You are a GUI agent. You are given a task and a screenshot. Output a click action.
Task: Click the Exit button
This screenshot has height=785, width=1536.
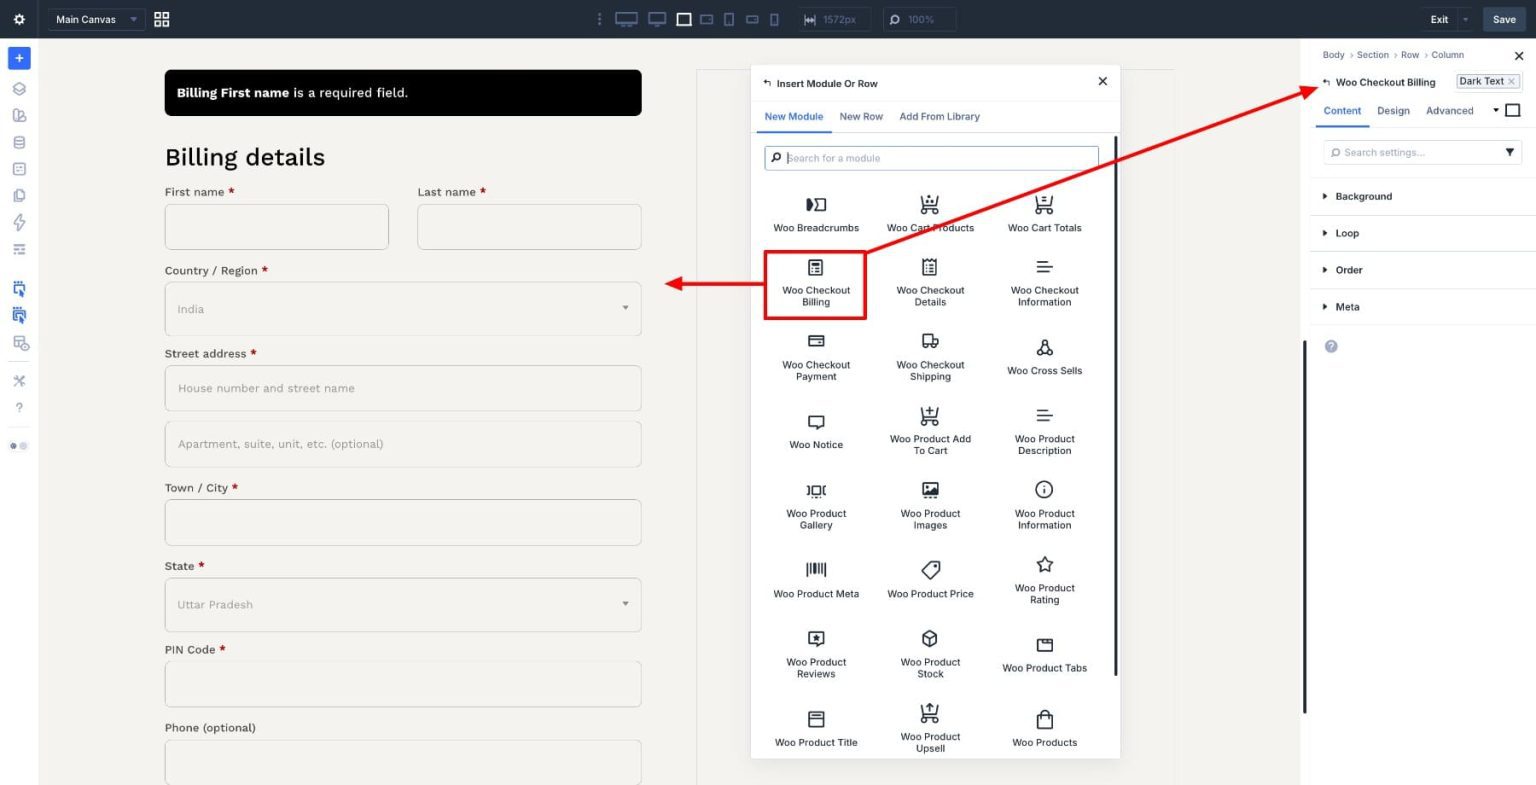[1439, 19]
